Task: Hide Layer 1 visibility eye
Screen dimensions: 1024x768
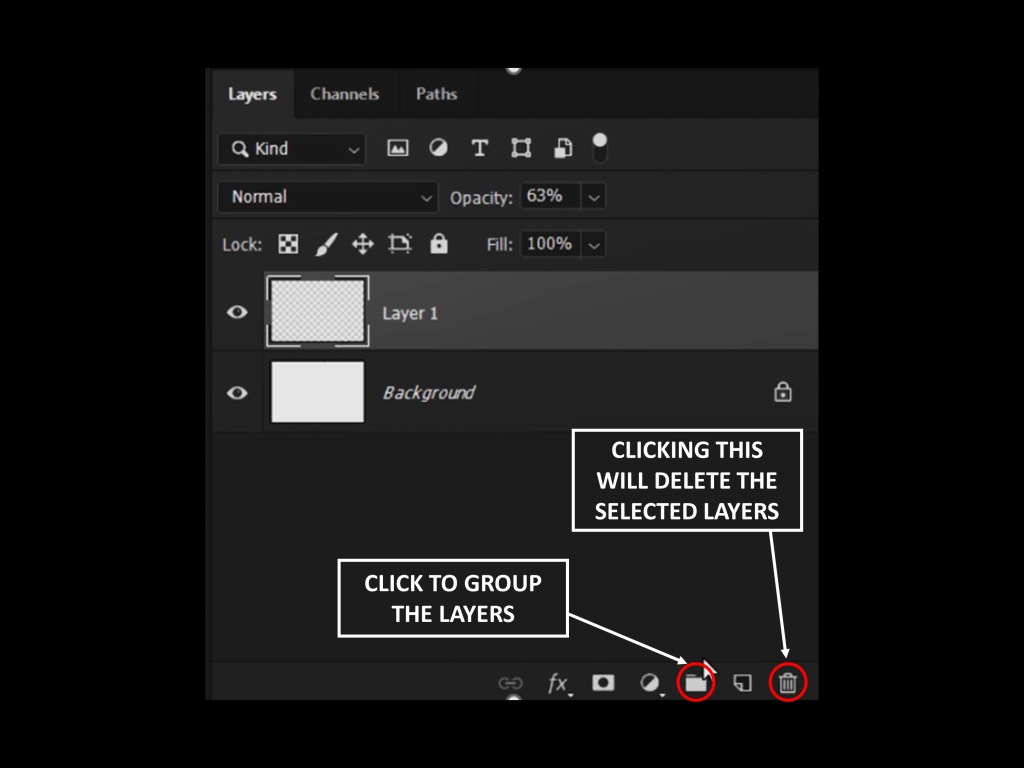Action: tap(237, 312)
